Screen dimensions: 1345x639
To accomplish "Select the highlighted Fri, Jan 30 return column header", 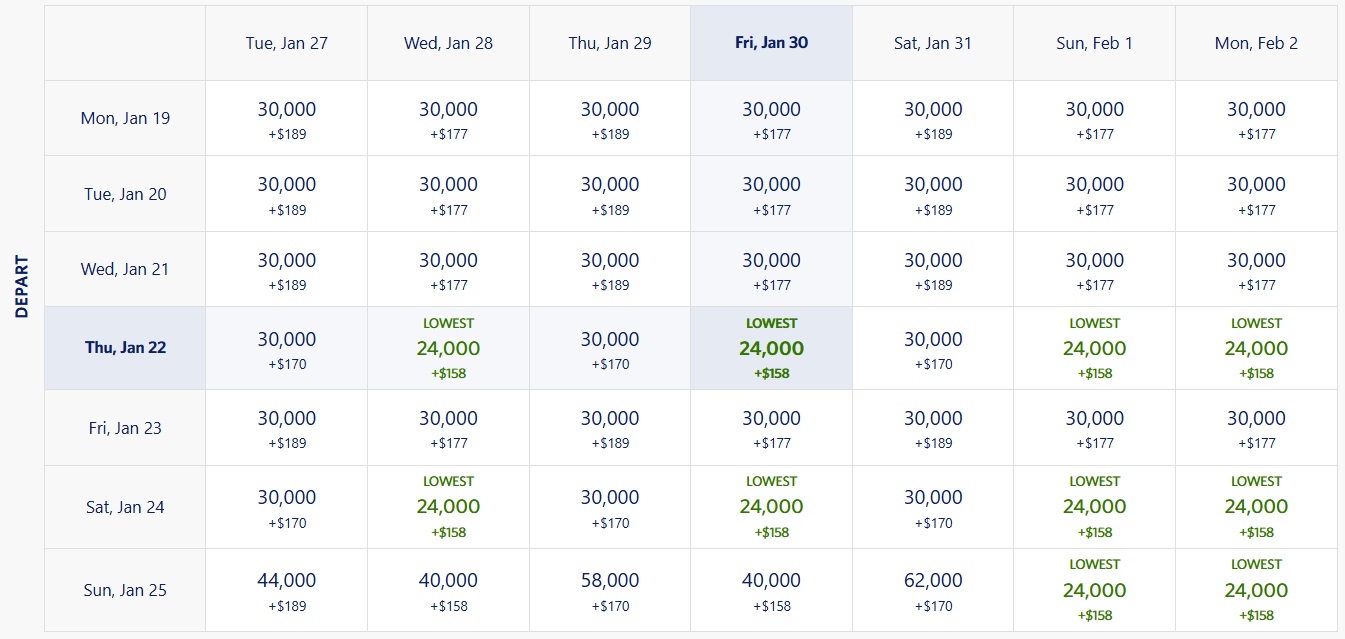I will [x=770, y=44].
